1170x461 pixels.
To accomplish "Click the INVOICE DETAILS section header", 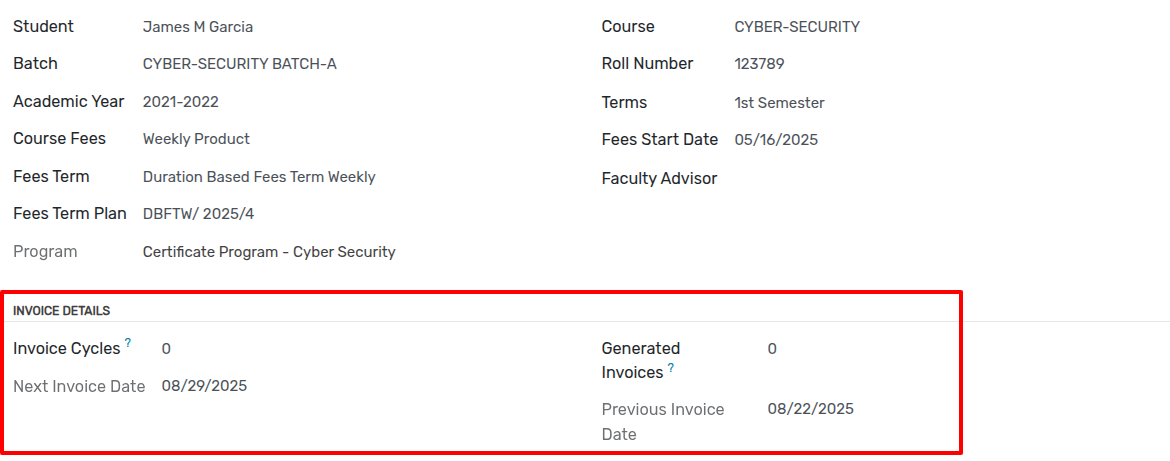I will click(62, 310).
